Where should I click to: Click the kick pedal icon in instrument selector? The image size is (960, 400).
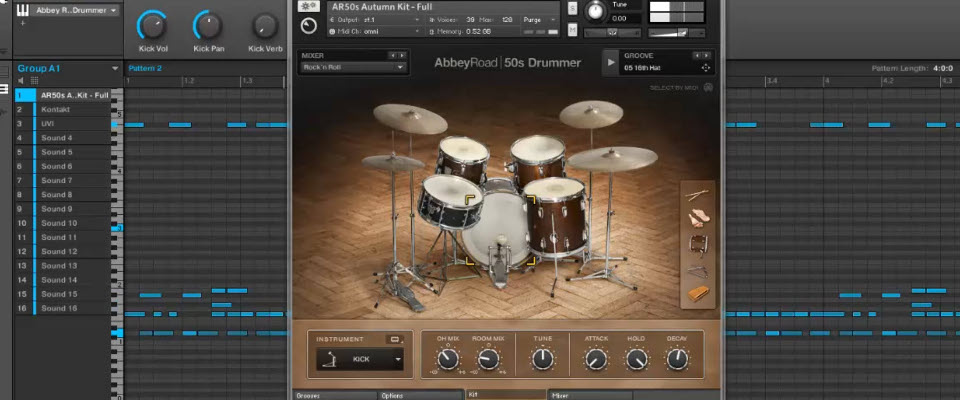click(x=328, y=359)
